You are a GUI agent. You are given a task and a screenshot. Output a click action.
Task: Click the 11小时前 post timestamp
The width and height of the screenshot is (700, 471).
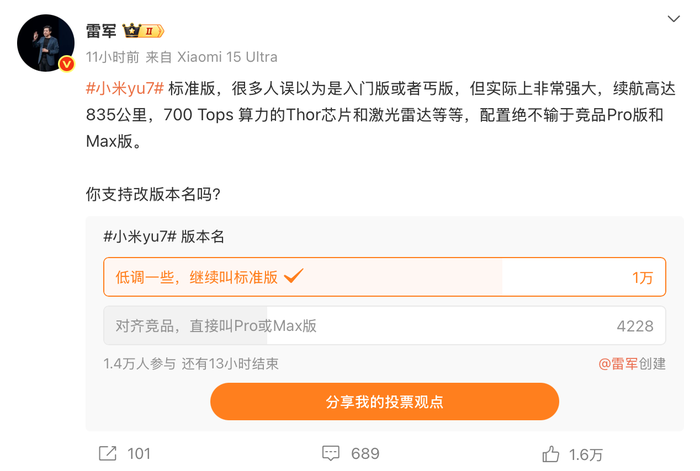point(112,57)
